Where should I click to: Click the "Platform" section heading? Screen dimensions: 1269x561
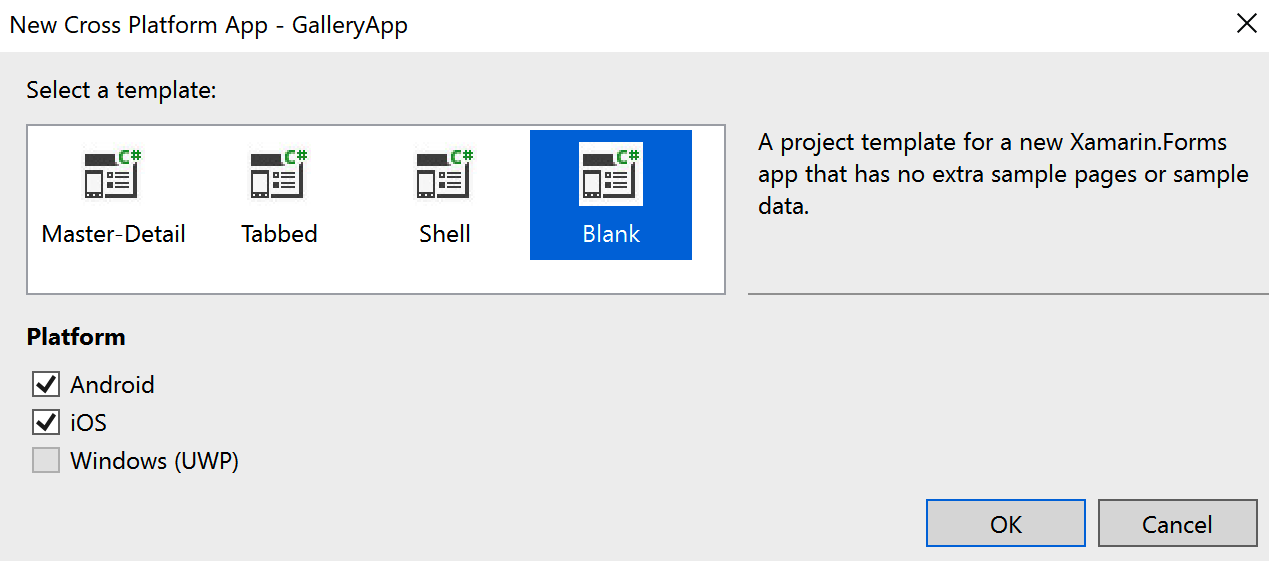76,337
